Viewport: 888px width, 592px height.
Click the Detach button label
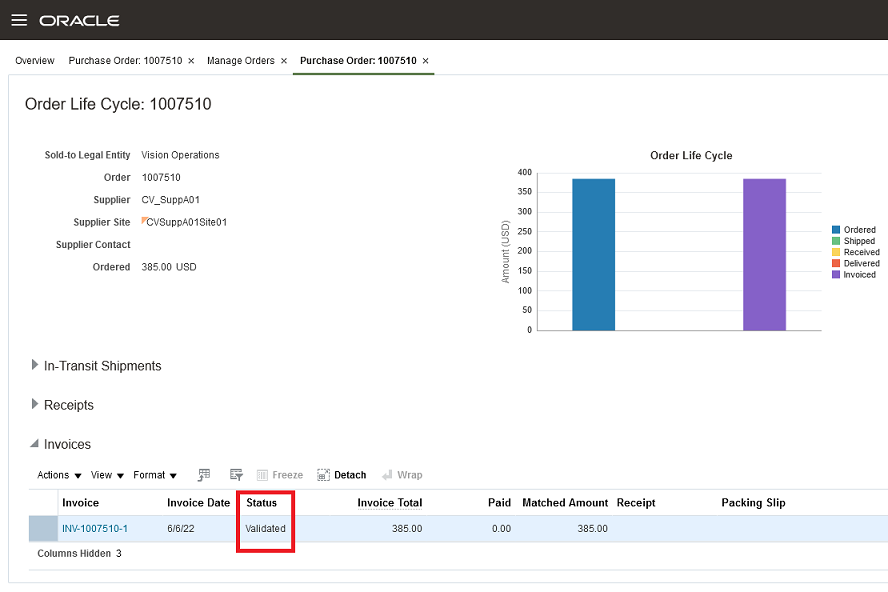tap(350, 475)
